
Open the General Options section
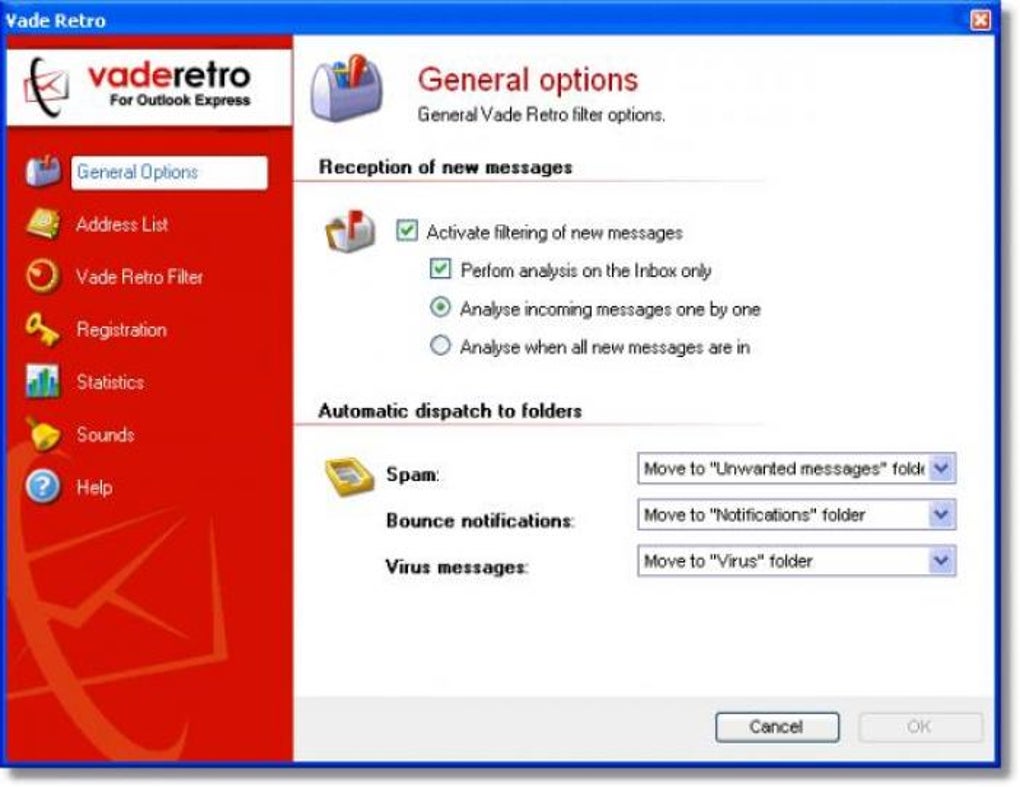169,172
